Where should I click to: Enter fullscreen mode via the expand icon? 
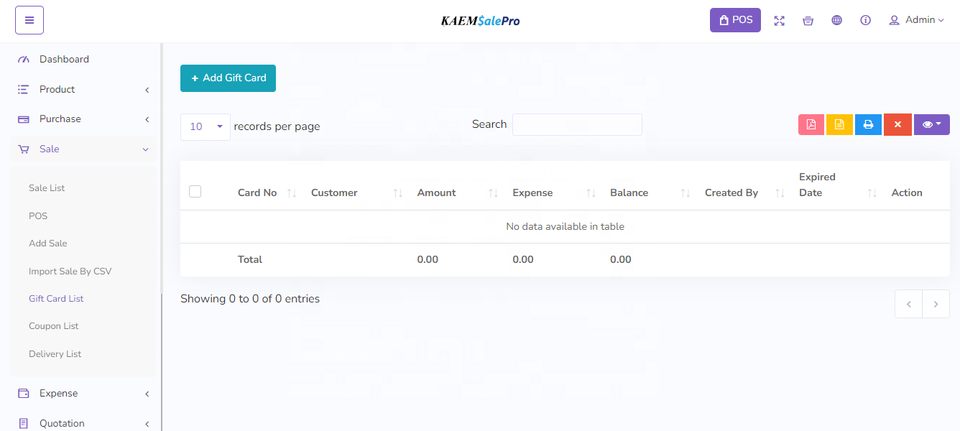click(780, 20)
